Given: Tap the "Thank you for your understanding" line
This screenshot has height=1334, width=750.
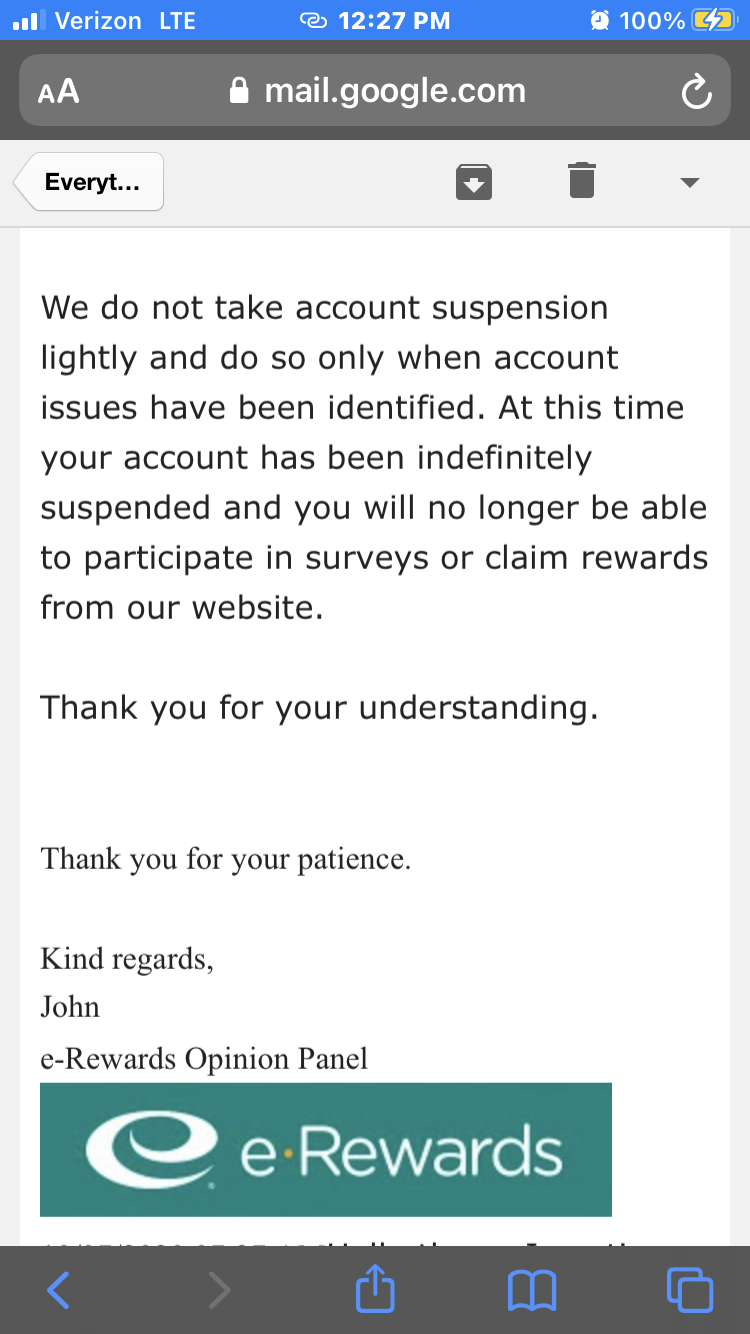Looking at the screenshot, I should click(x=319, y=708).
